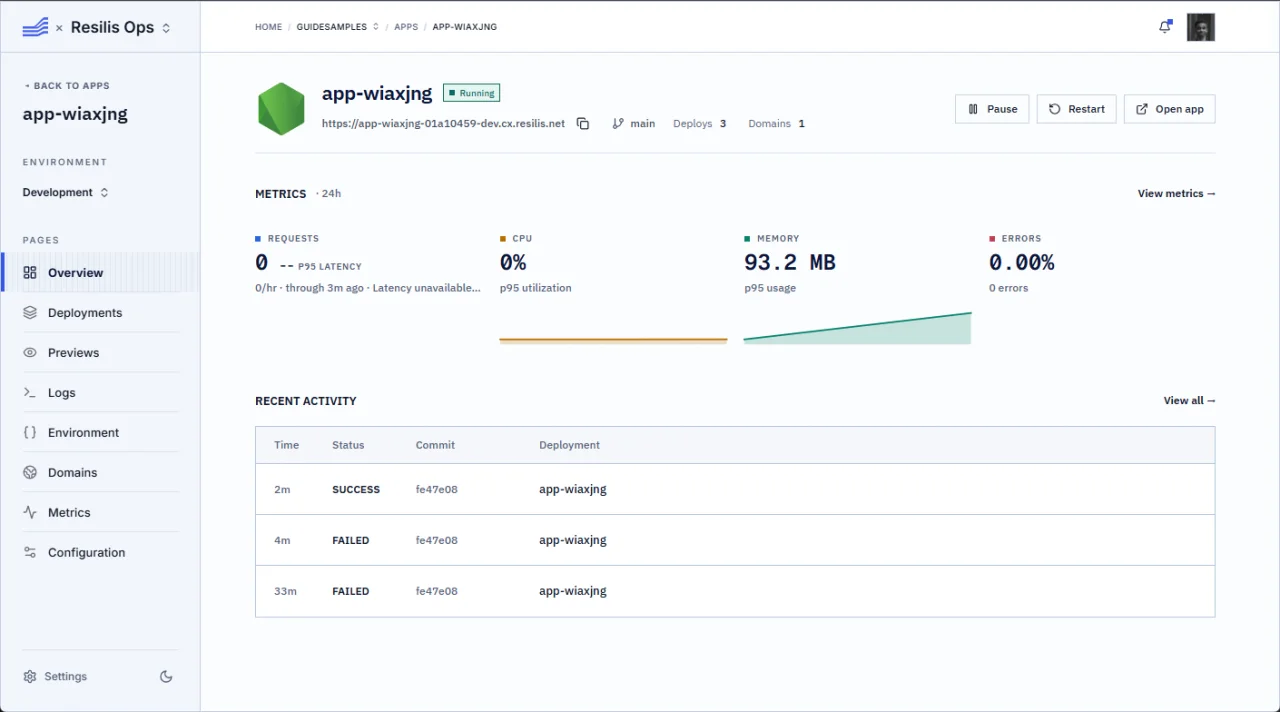Click the Deploys count

click(x=700, y=124)
